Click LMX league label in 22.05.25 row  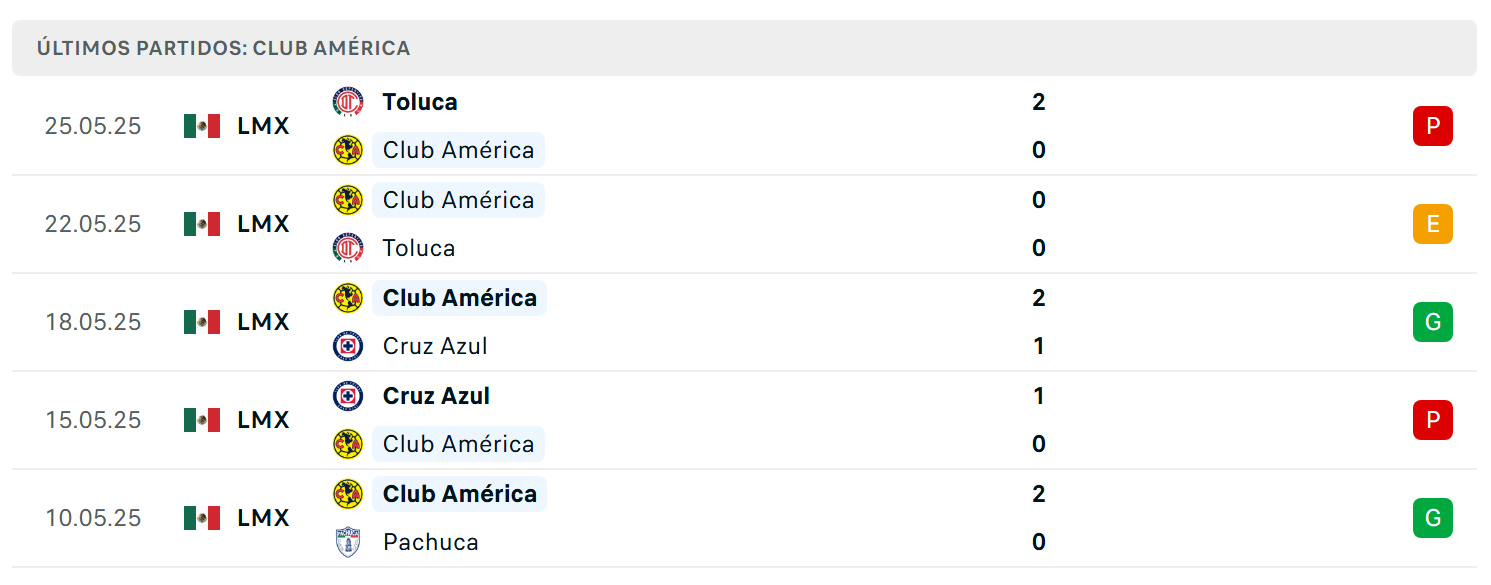pyautogui.click(x=263, y=224)
